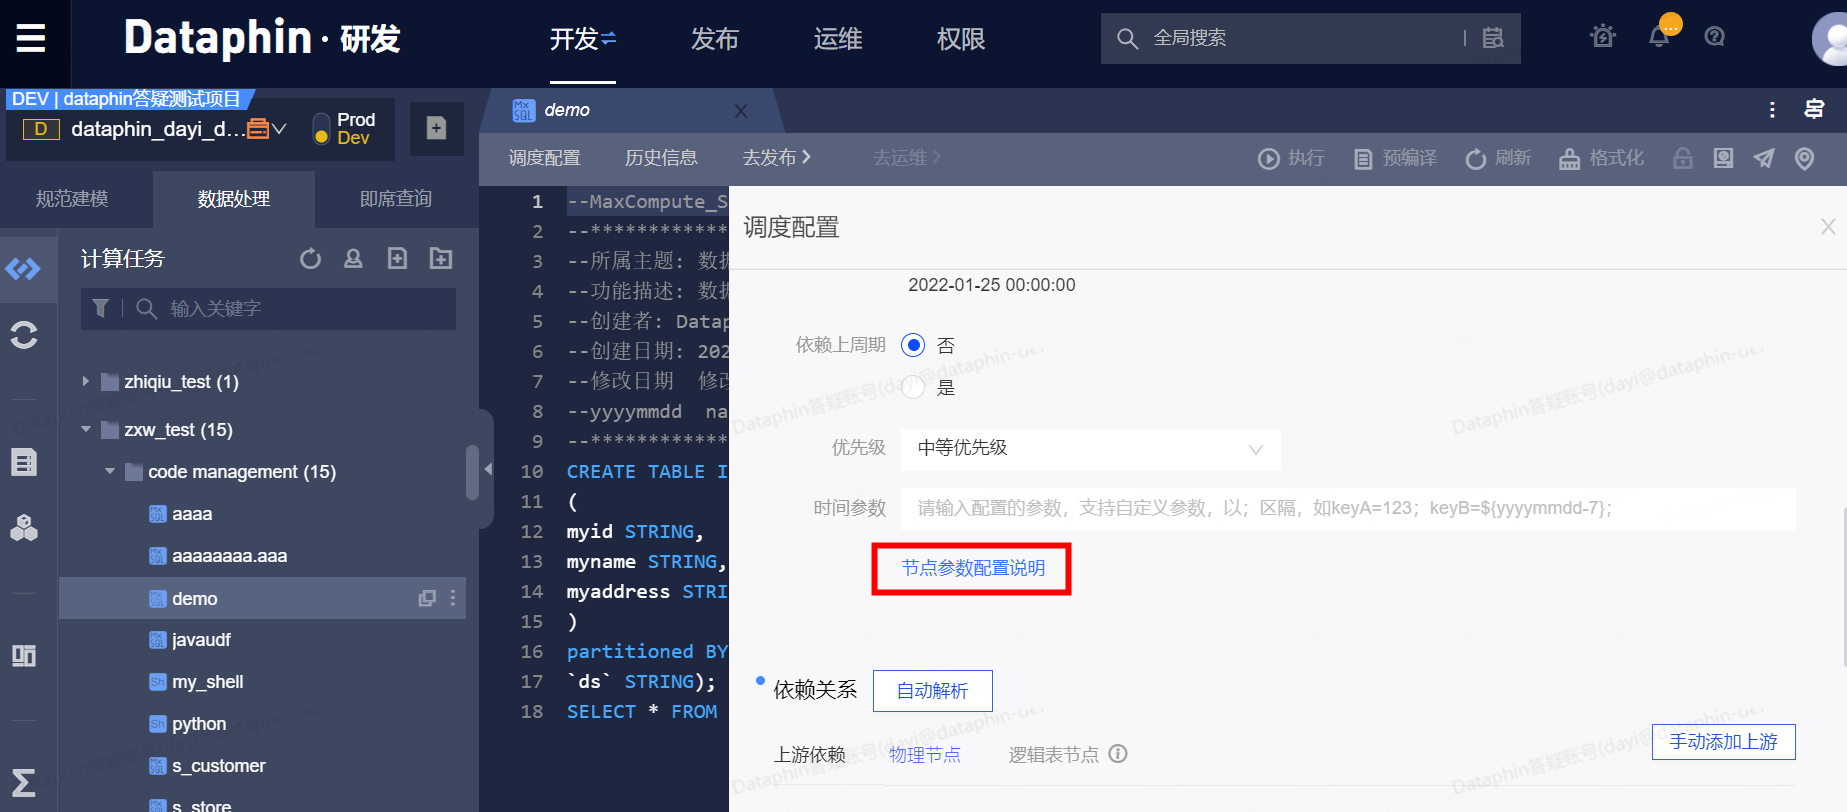Open the document sidebar icon
Viewport: 1847px width, 812px height.
[x=23, y=462]
